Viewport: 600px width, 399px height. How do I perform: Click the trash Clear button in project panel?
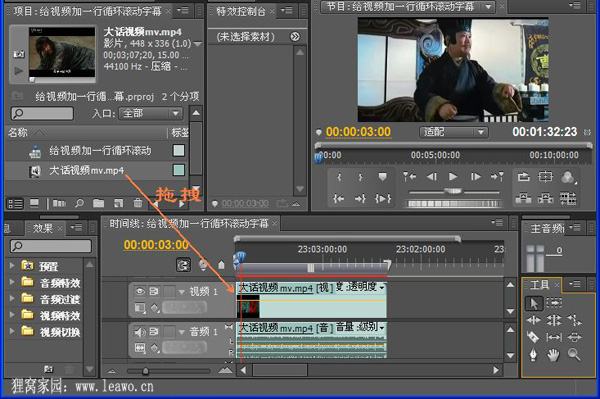(138, 203)
